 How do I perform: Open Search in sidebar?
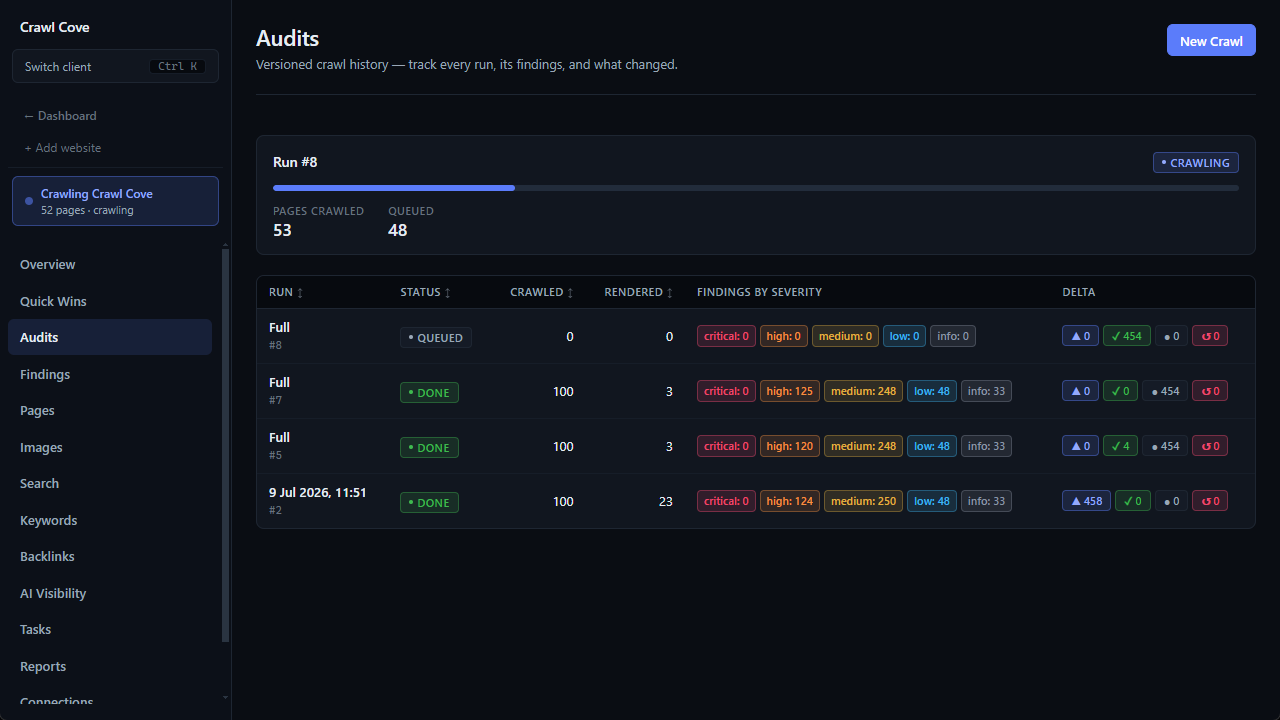click(110, 483)
